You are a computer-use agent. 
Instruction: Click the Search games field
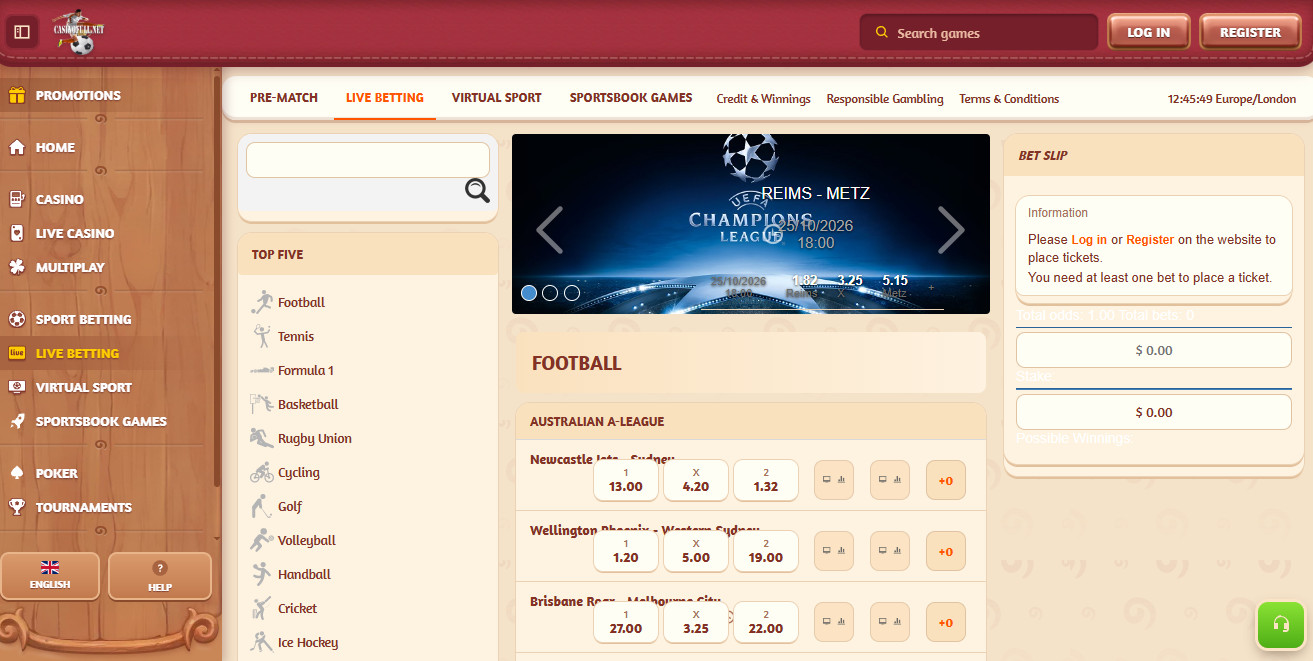click(x=978, y=33)
